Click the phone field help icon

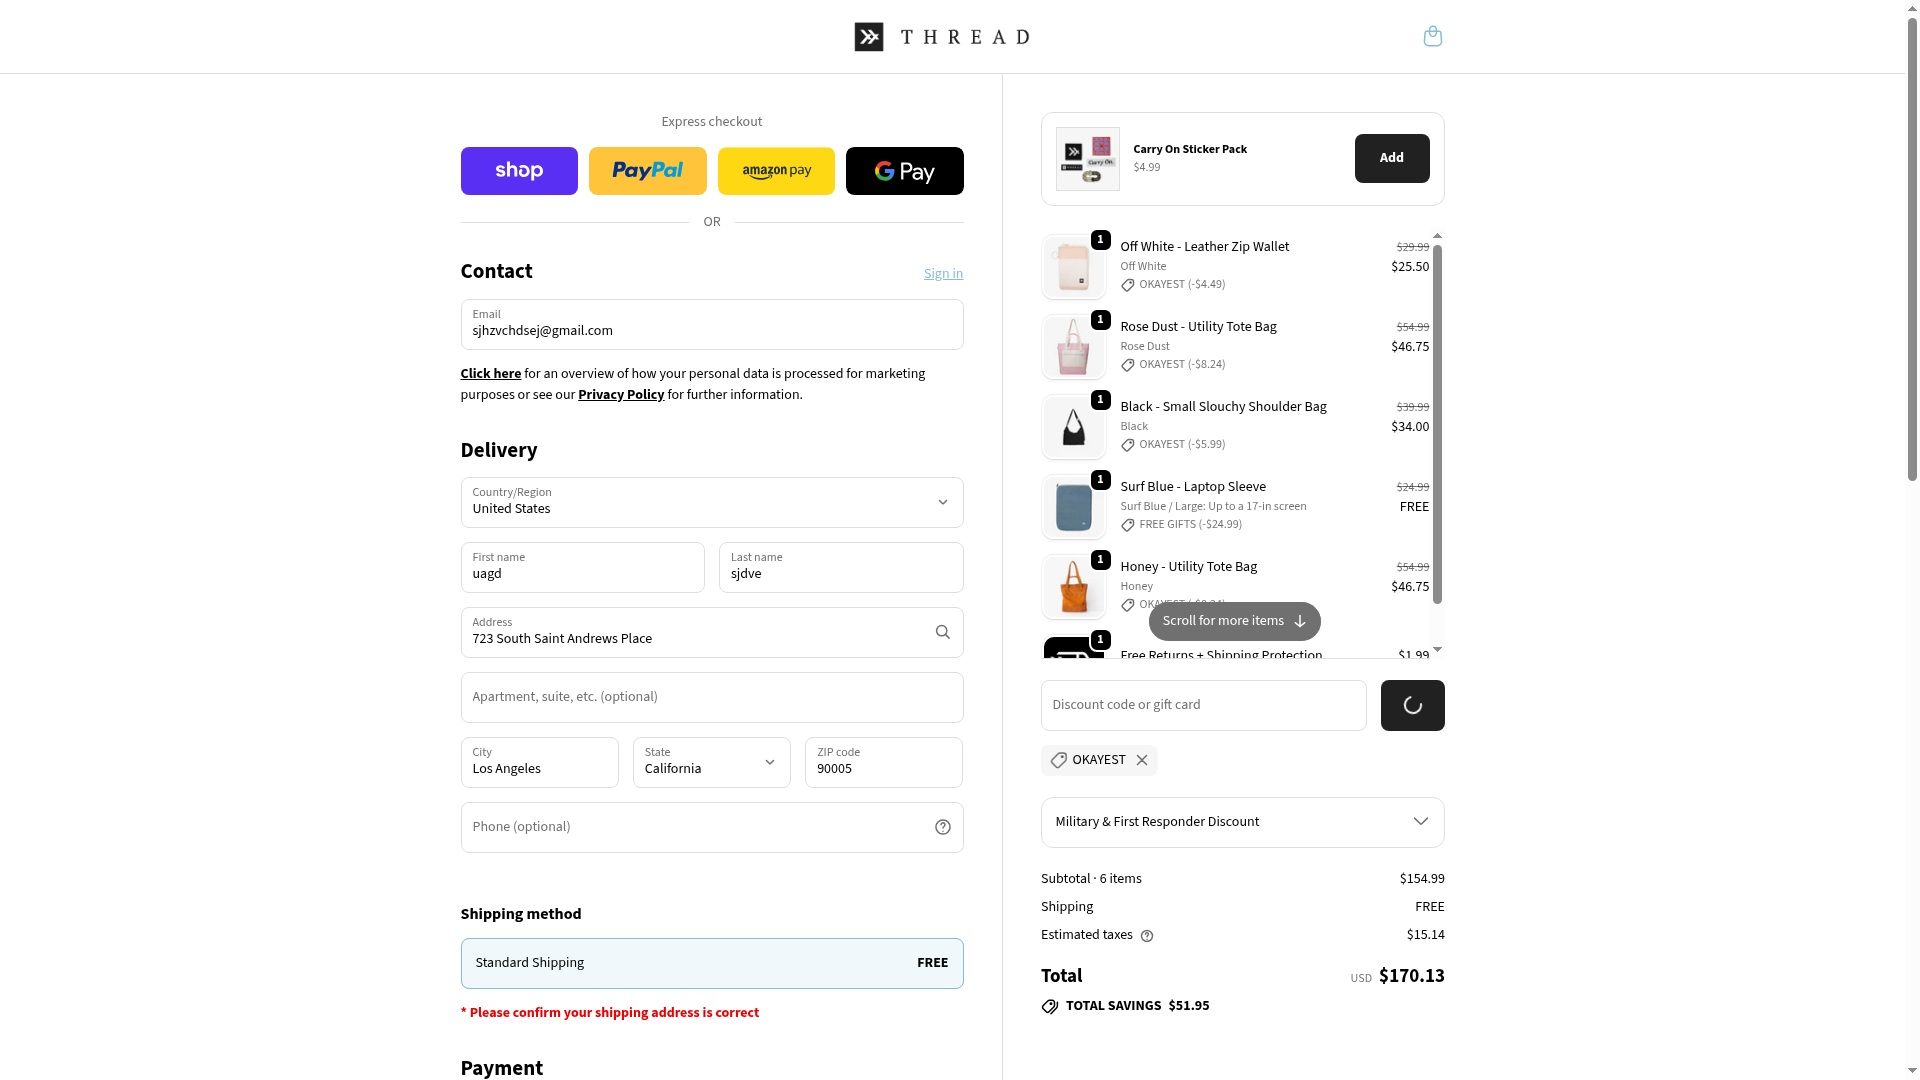(942, 827)
